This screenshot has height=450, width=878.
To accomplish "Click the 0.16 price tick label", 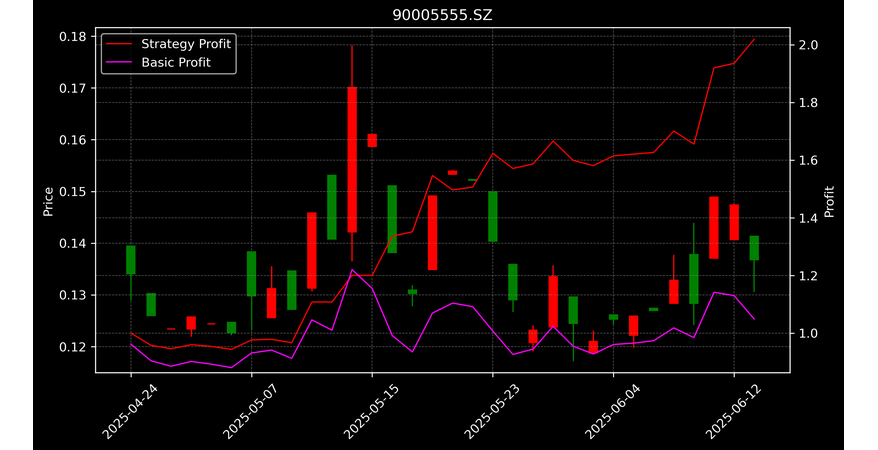I will point(73,140).
